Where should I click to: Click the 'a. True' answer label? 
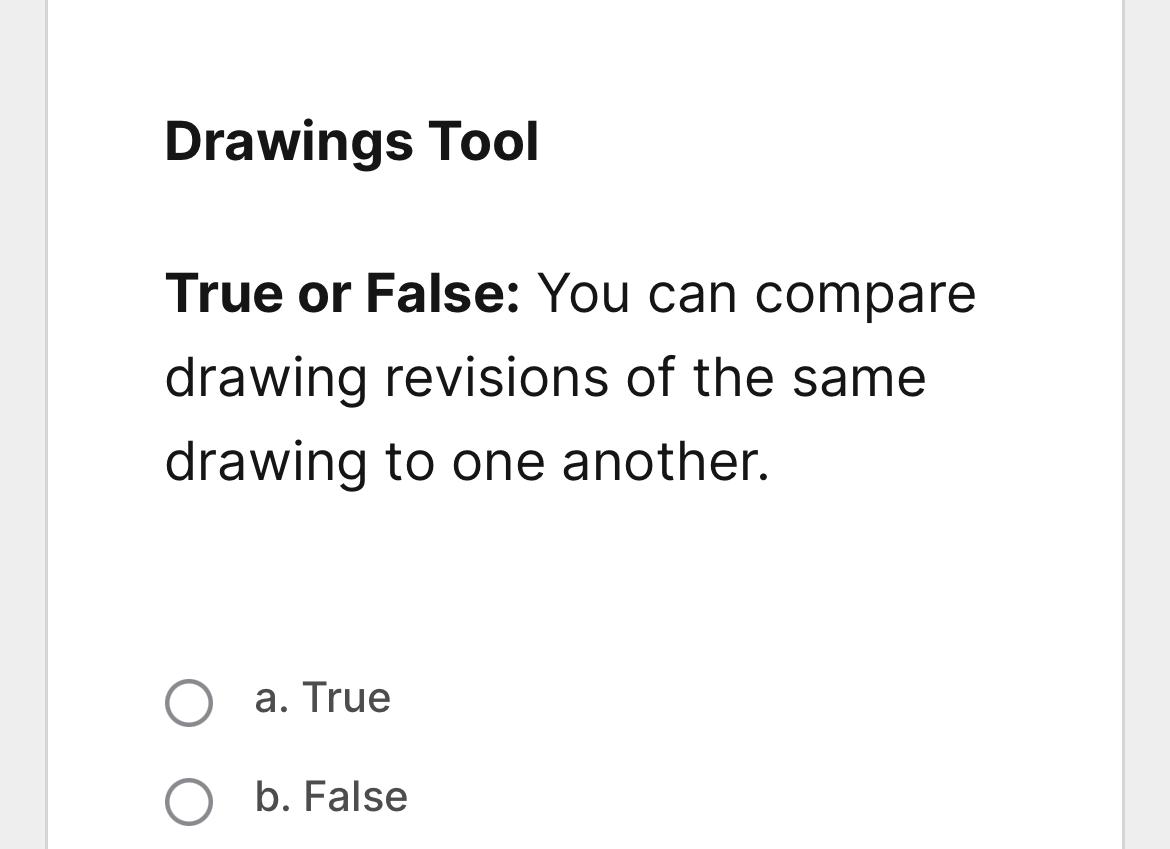point(322,699)
